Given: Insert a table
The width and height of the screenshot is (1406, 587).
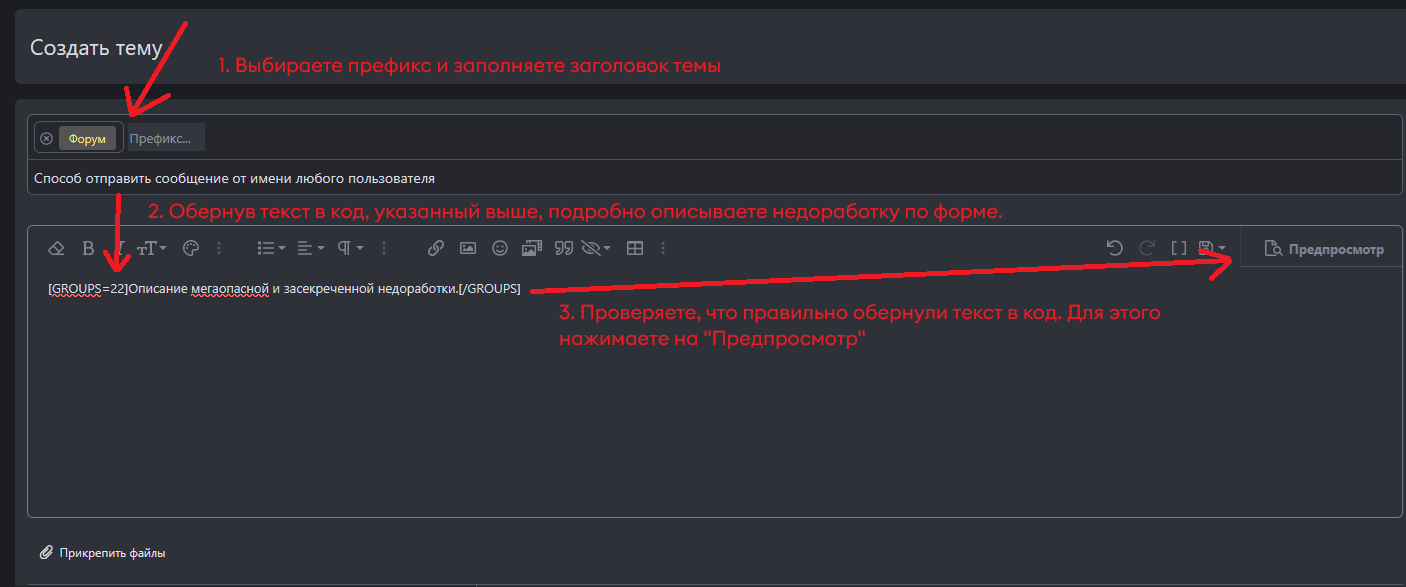Looking at the screenshot, I should click(635, 247).
